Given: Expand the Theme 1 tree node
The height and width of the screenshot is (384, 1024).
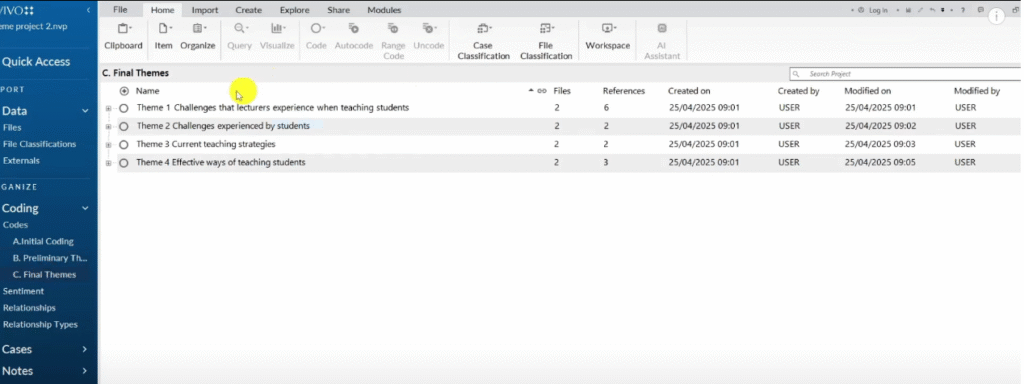Looking at the screenshot, I should tap(108, 108).
